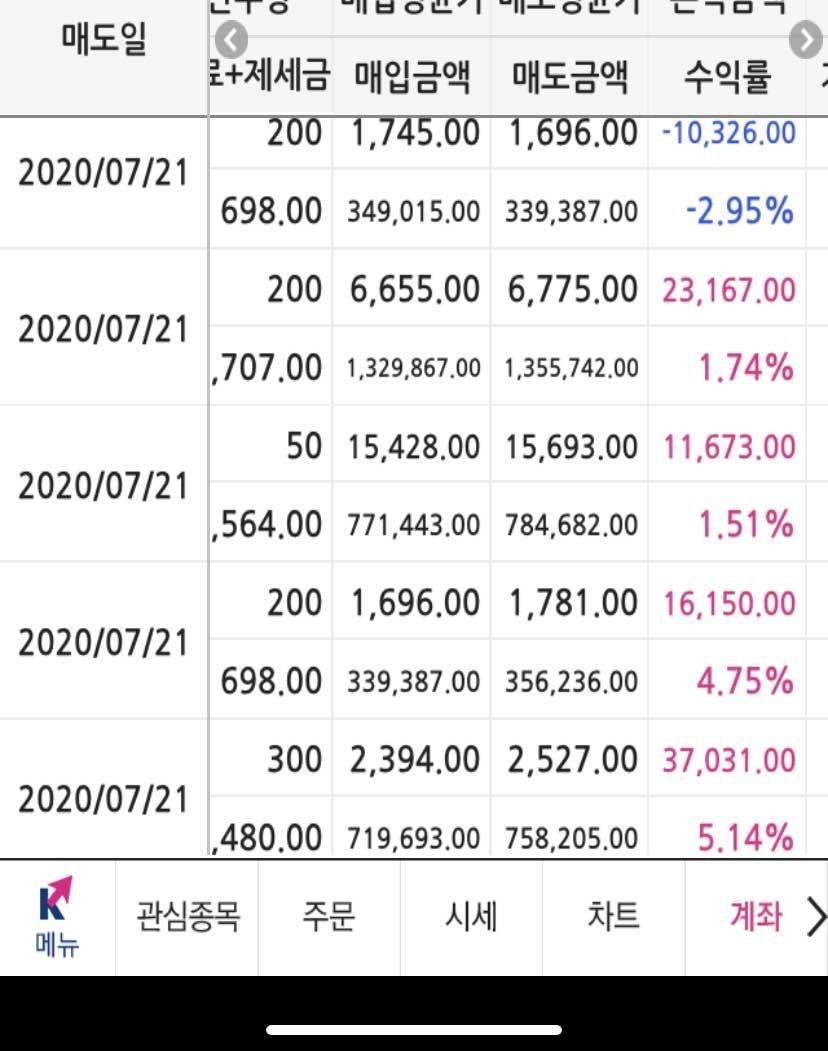
Task: Select the 1,329,867.00 purchase amount cell
Action: pos(414,369)
